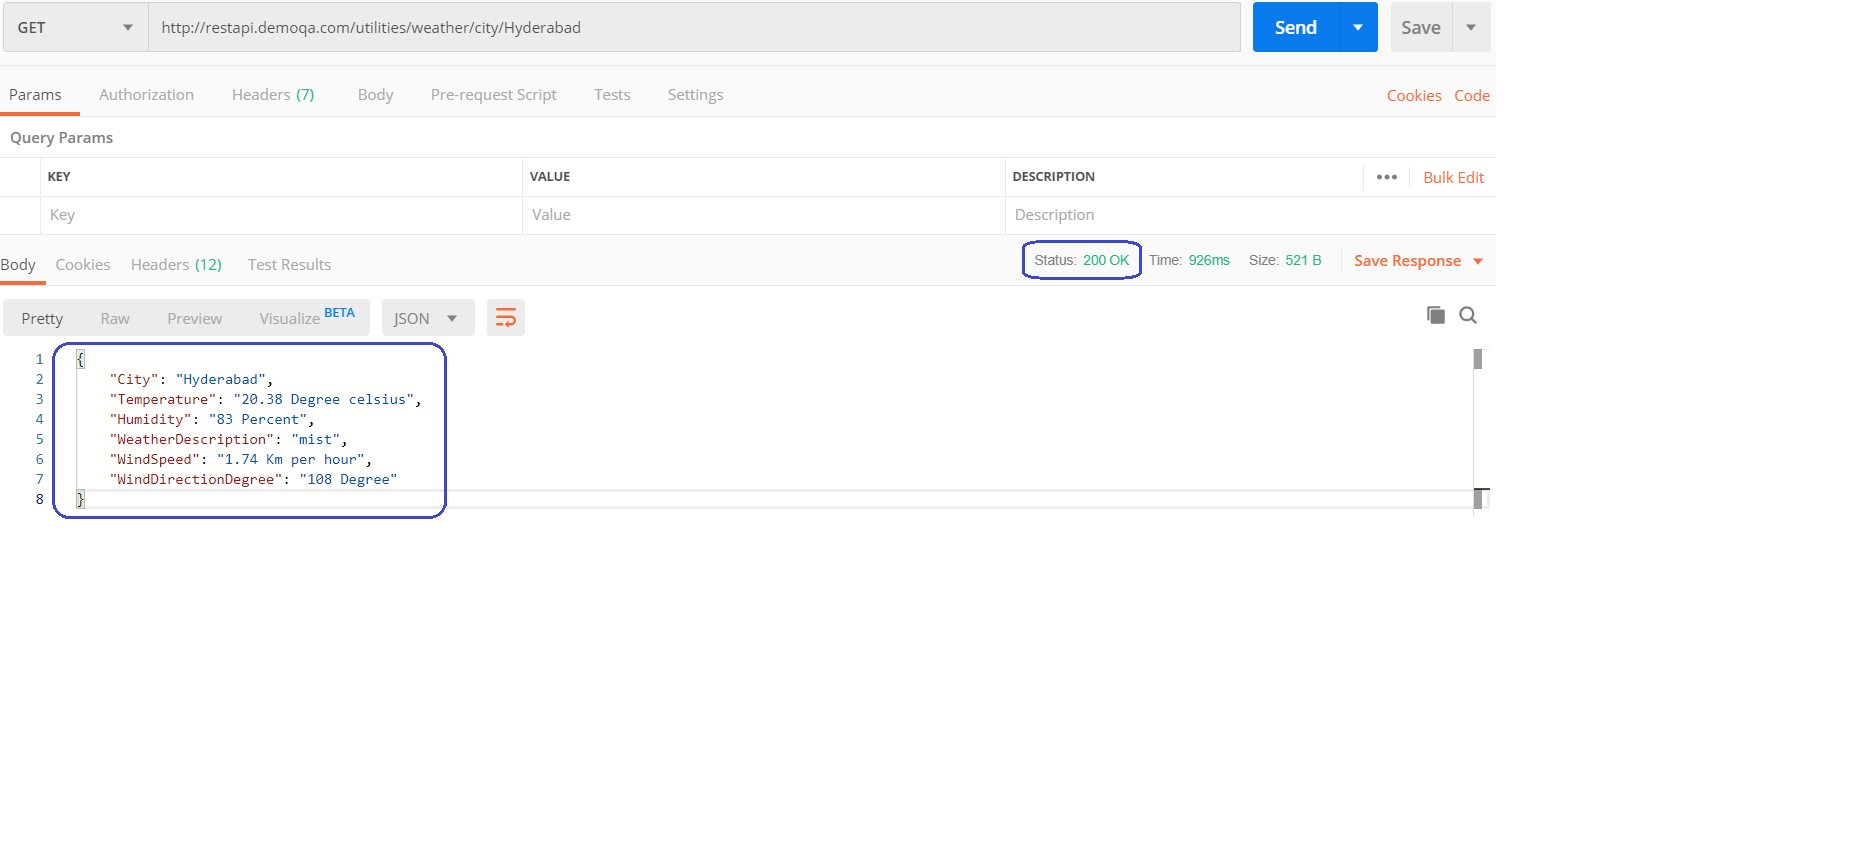Open the request Headers (7) tab
1876x848 pixels.
click(273, 95)
